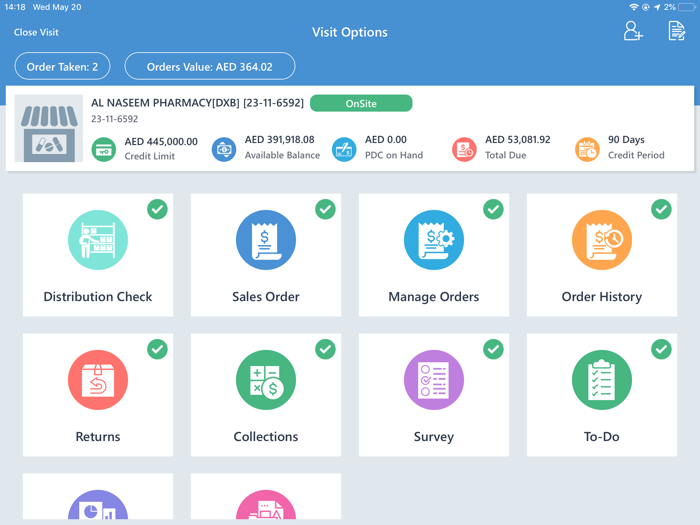Tap the location arrow status icon
Viewport: 700px width, 525px height.
pyautogui.click(x=657, y=7)
